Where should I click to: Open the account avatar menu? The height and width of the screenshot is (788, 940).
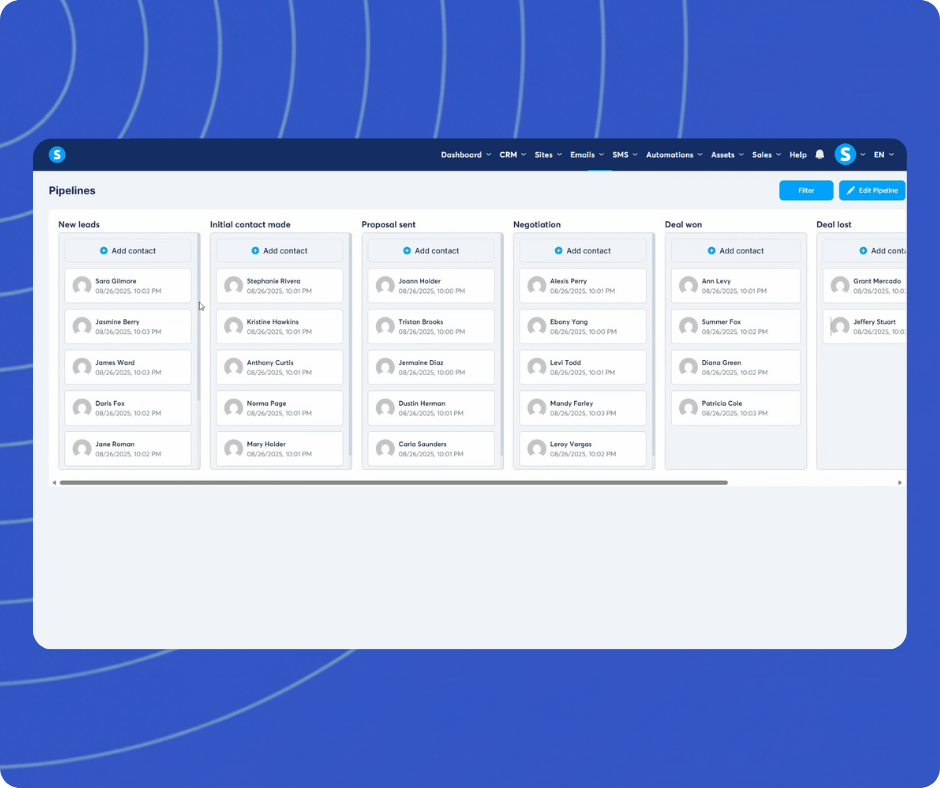point(845,155)
